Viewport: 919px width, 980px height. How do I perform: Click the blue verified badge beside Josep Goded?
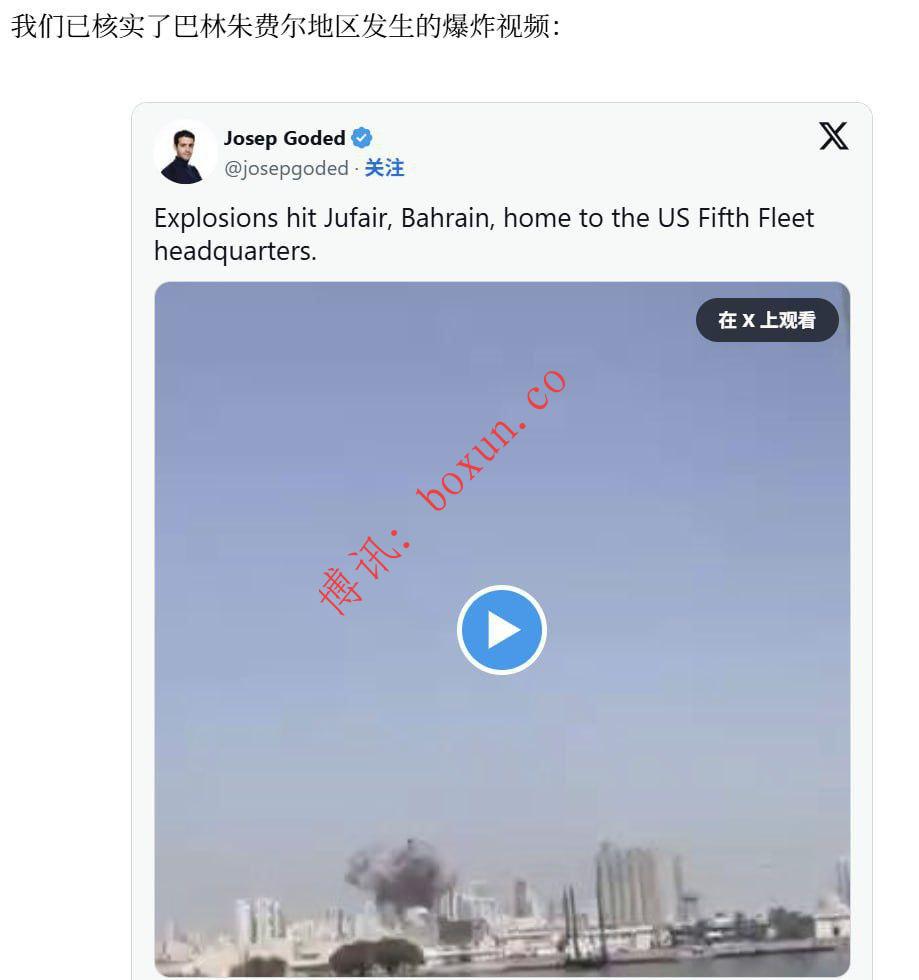(361, 138)
